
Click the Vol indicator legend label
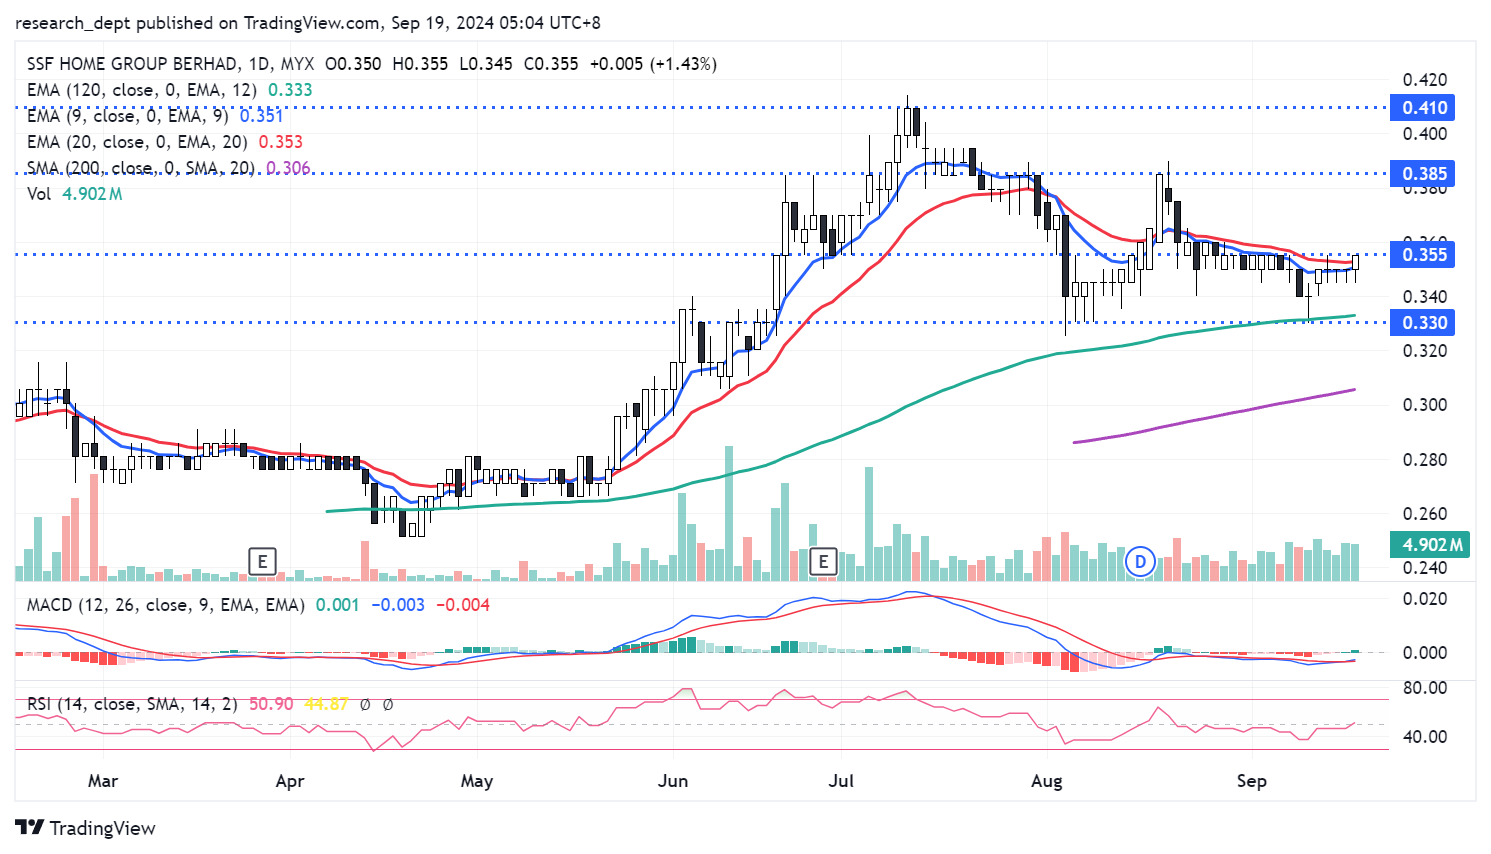tap(39, 194)
